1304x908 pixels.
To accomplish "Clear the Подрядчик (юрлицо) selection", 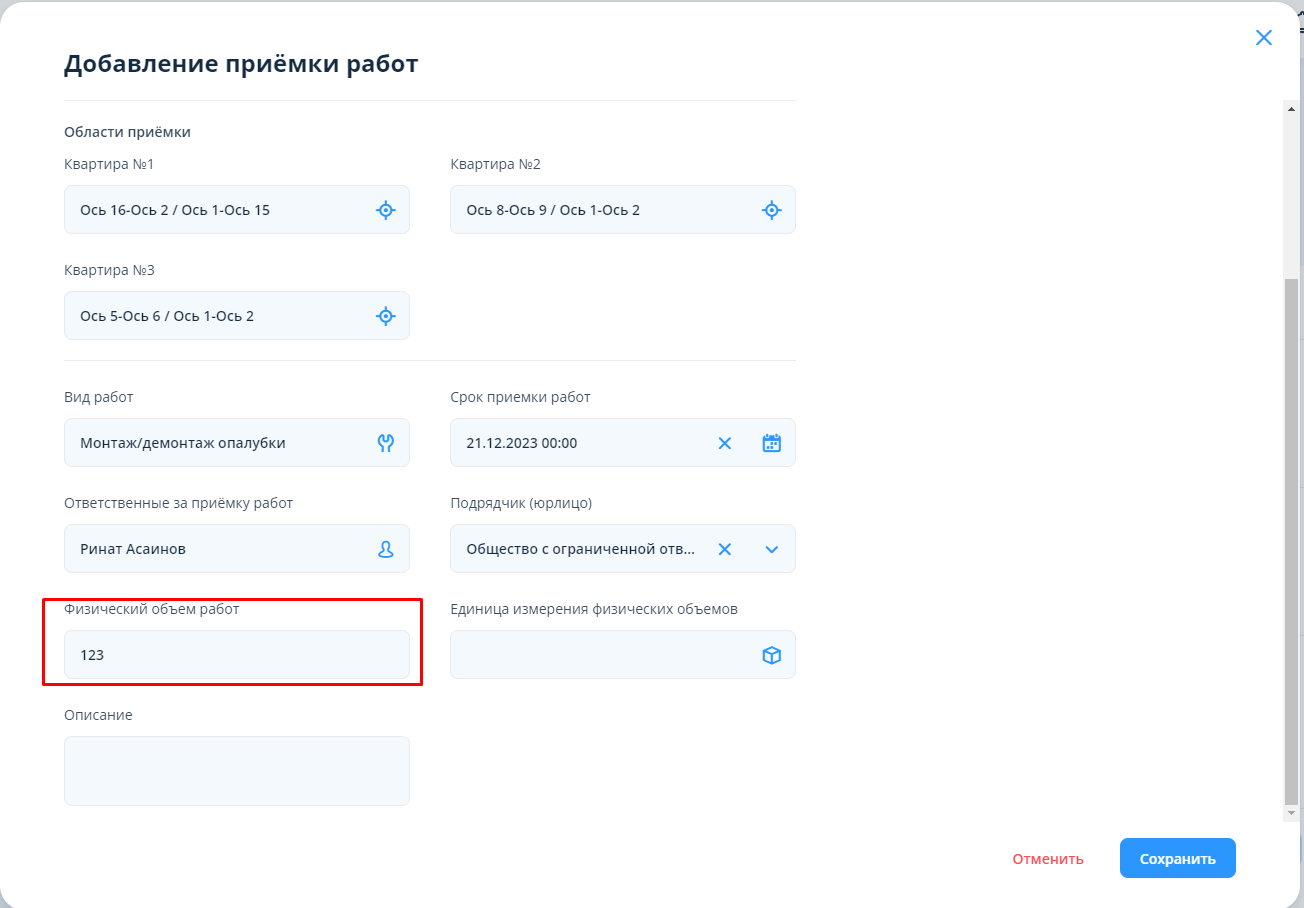I will [725, 549].
